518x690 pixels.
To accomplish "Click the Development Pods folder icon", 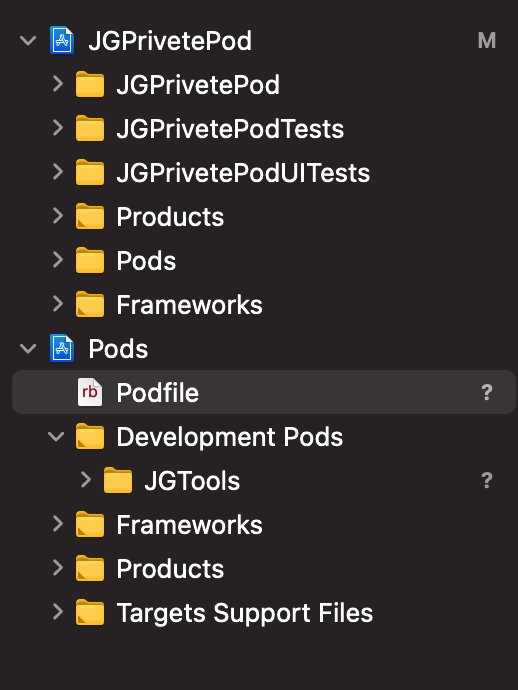I will [x=90, y=436].
